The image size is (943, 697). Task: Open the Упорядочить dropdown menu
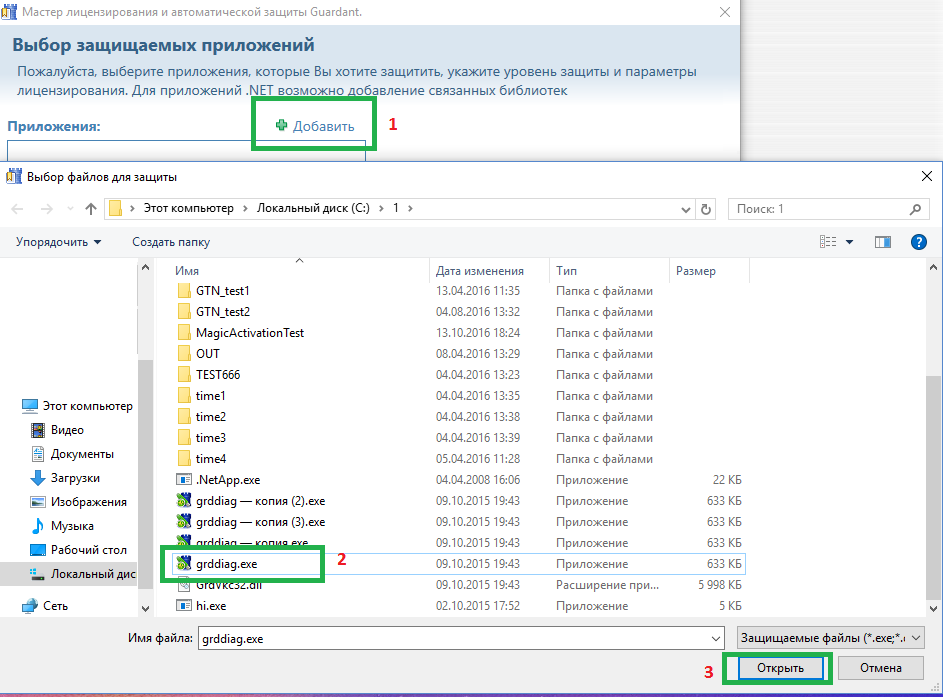[x=58, y=242]
